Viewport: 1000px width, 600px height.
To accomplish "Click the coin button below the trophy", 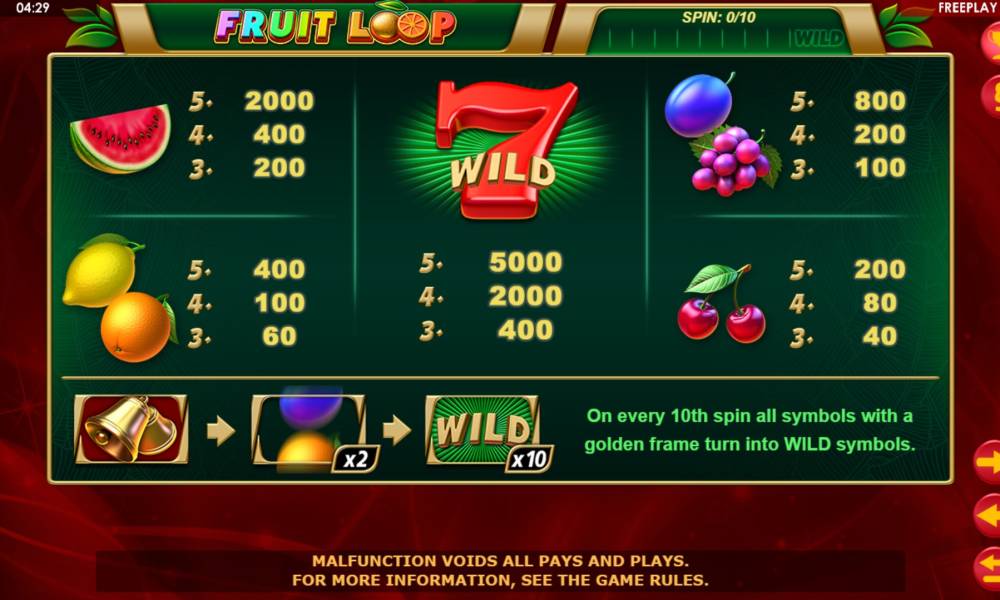I will point(990,96).
